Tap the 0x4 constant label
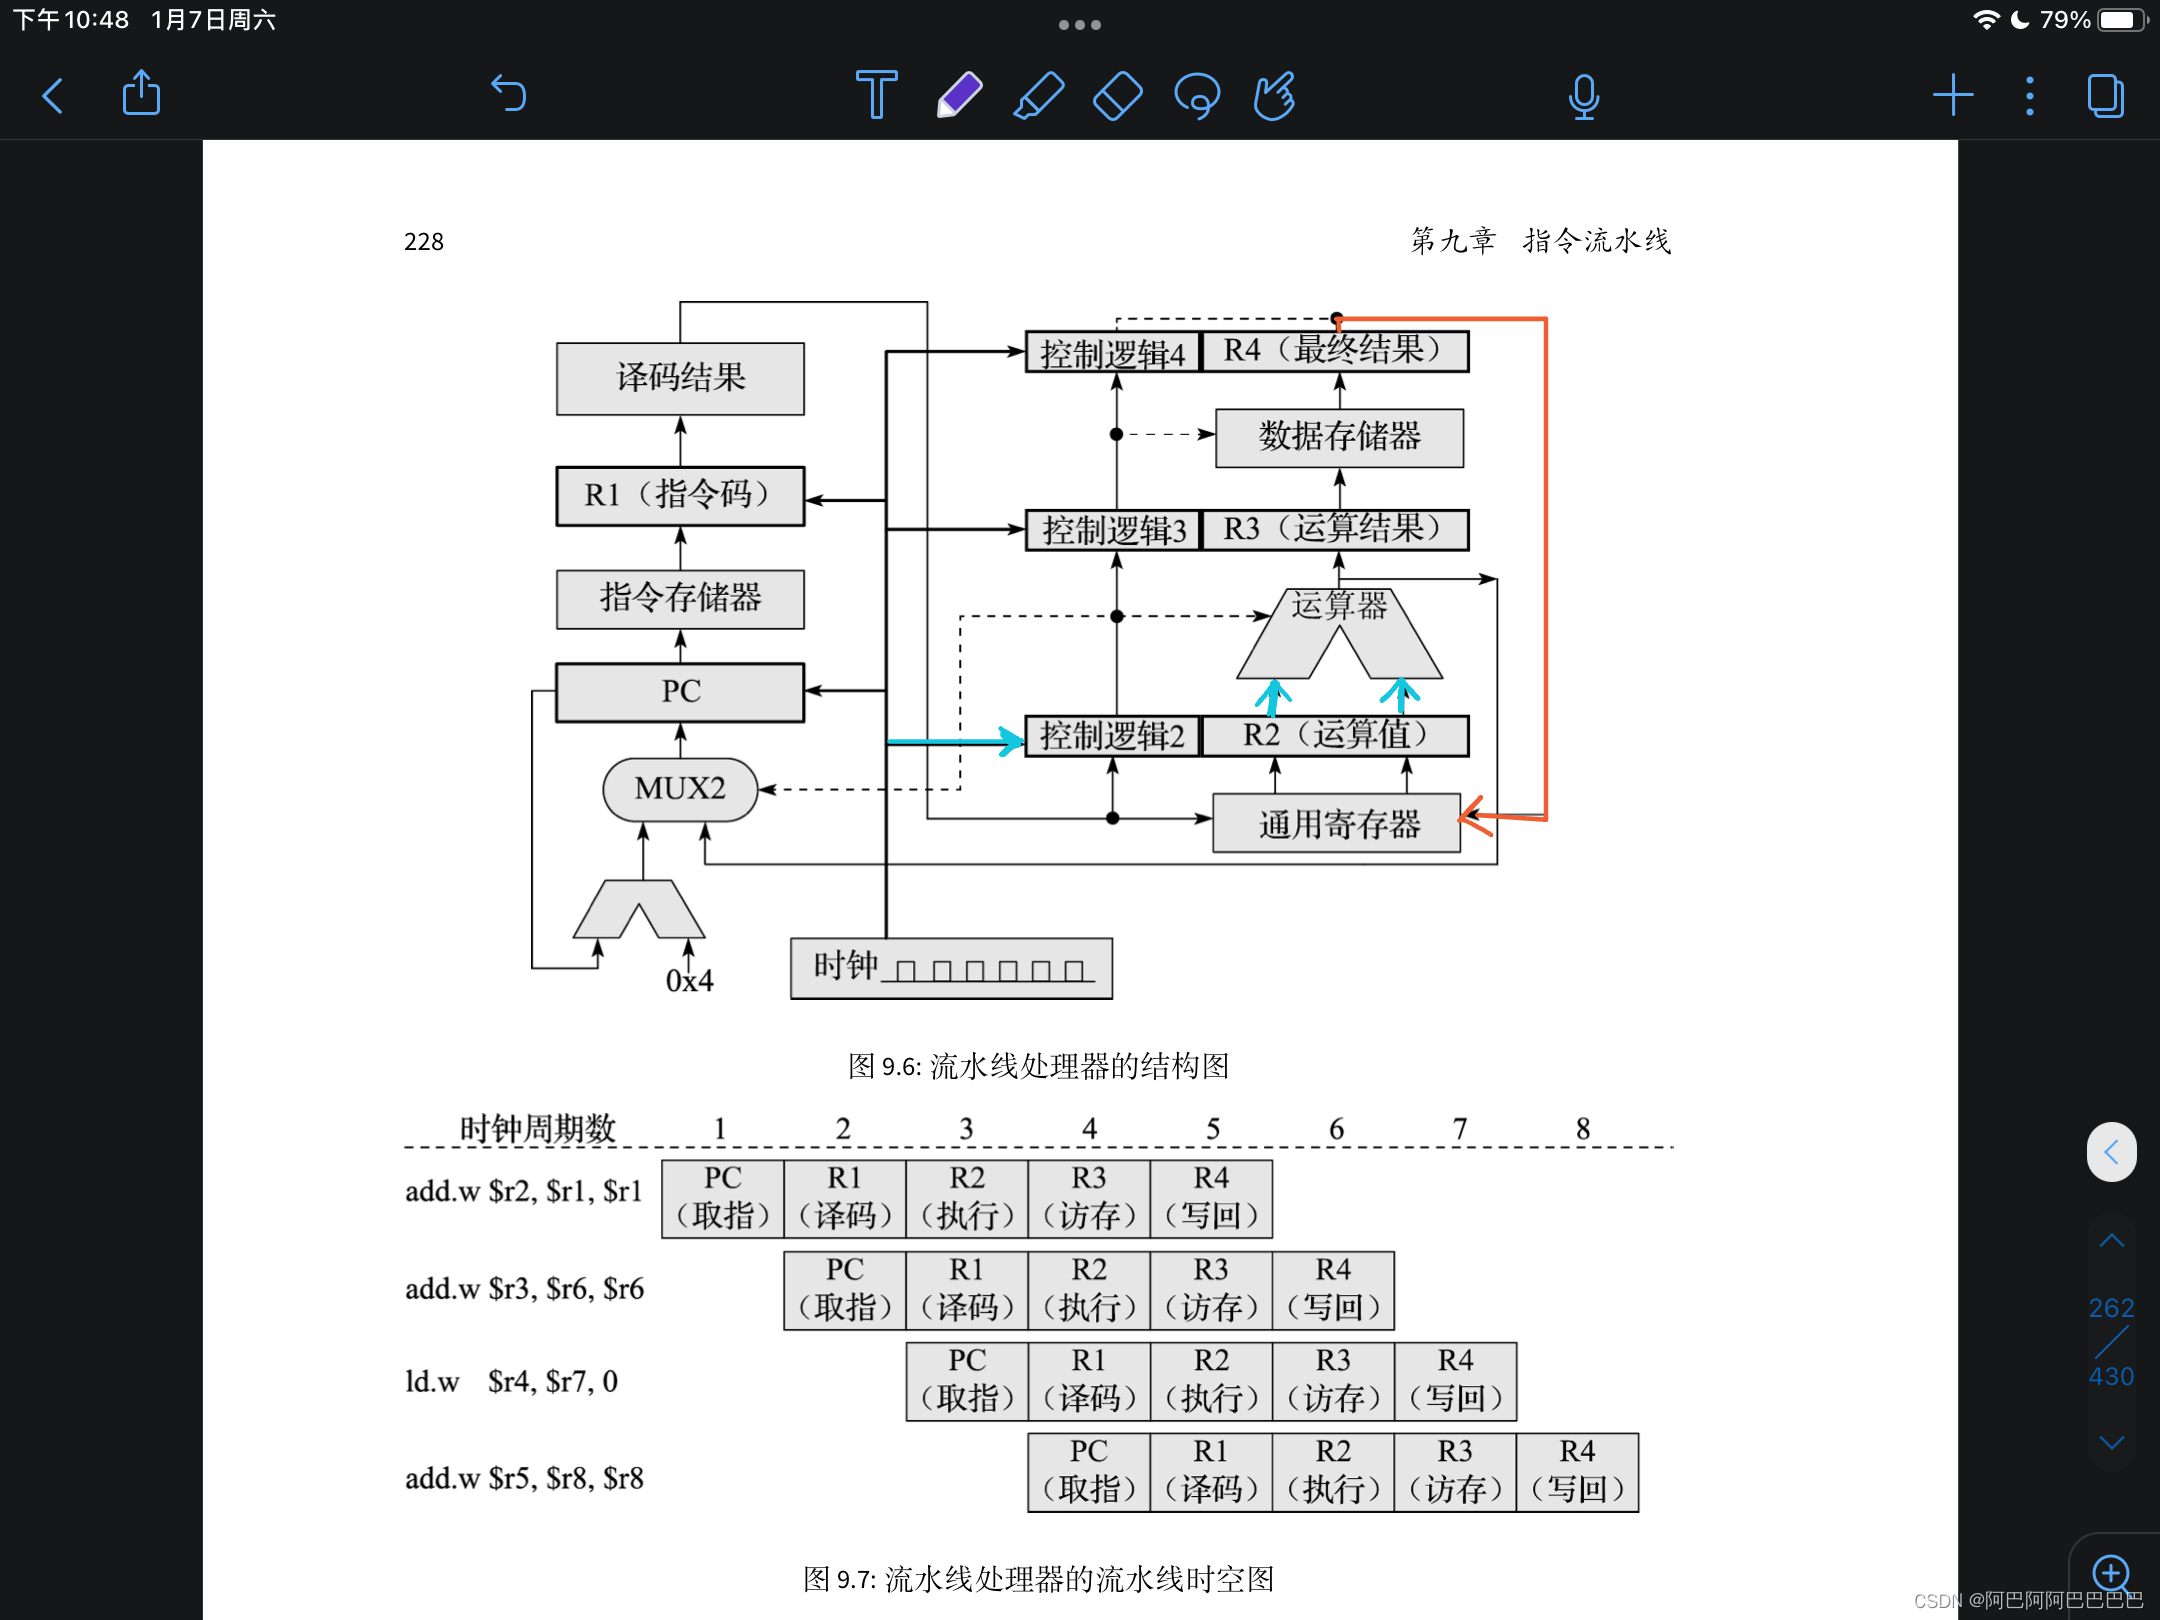This screenshot has width=2160, height=1620. (689, 980)
